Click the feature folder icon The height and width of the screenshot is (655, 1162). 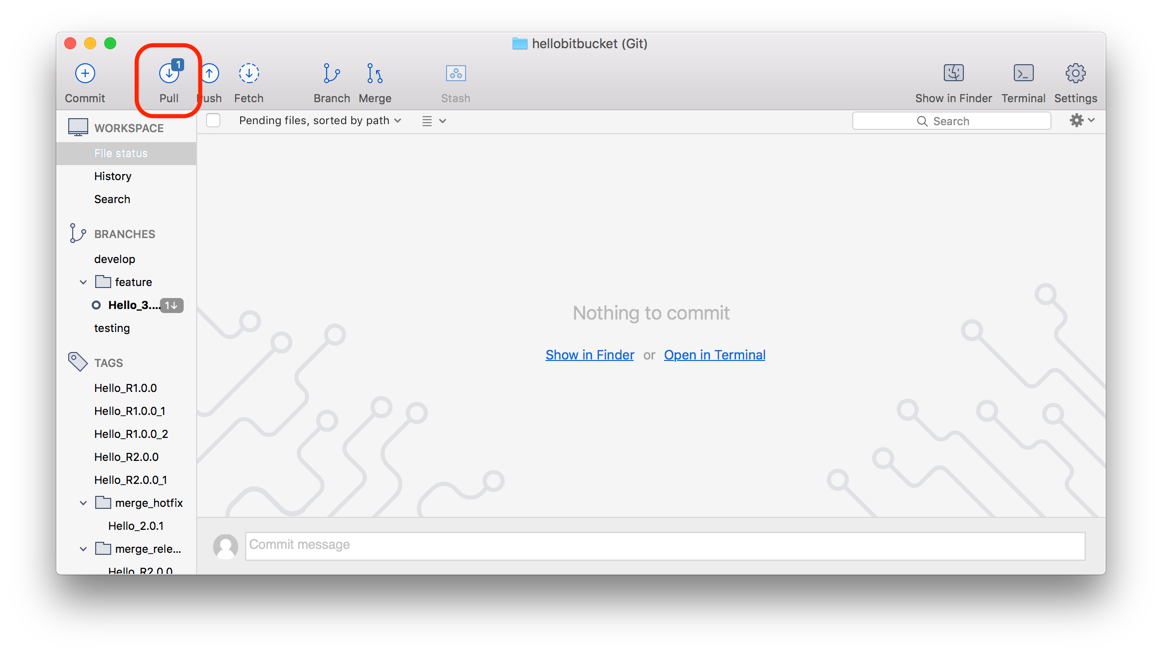coord(103,282)
